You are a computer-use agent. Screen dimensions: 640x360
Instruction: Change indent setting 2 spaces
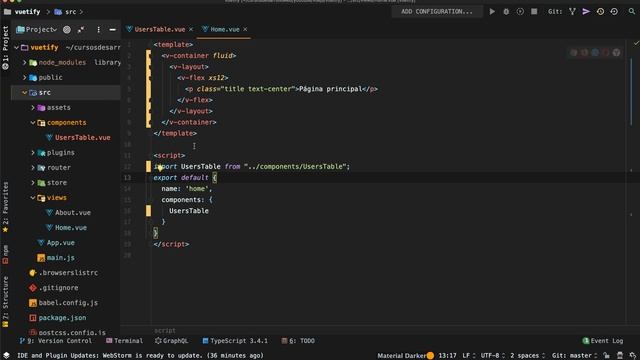pos(527,356)
